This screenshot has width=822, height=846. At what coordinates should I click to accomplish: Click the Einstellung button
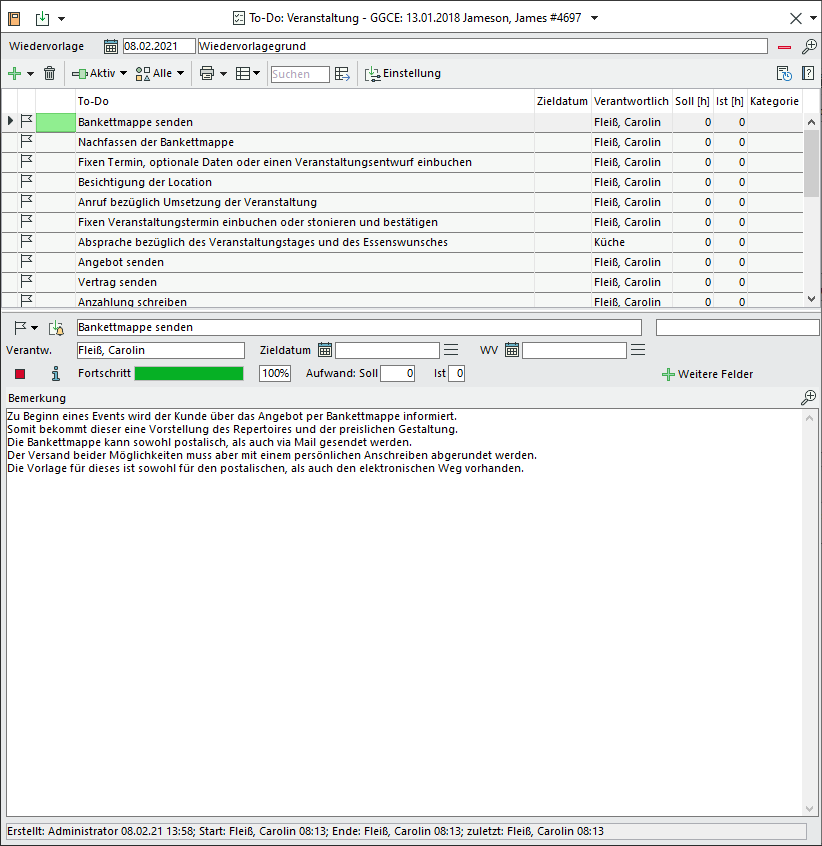tap(402, 73)
